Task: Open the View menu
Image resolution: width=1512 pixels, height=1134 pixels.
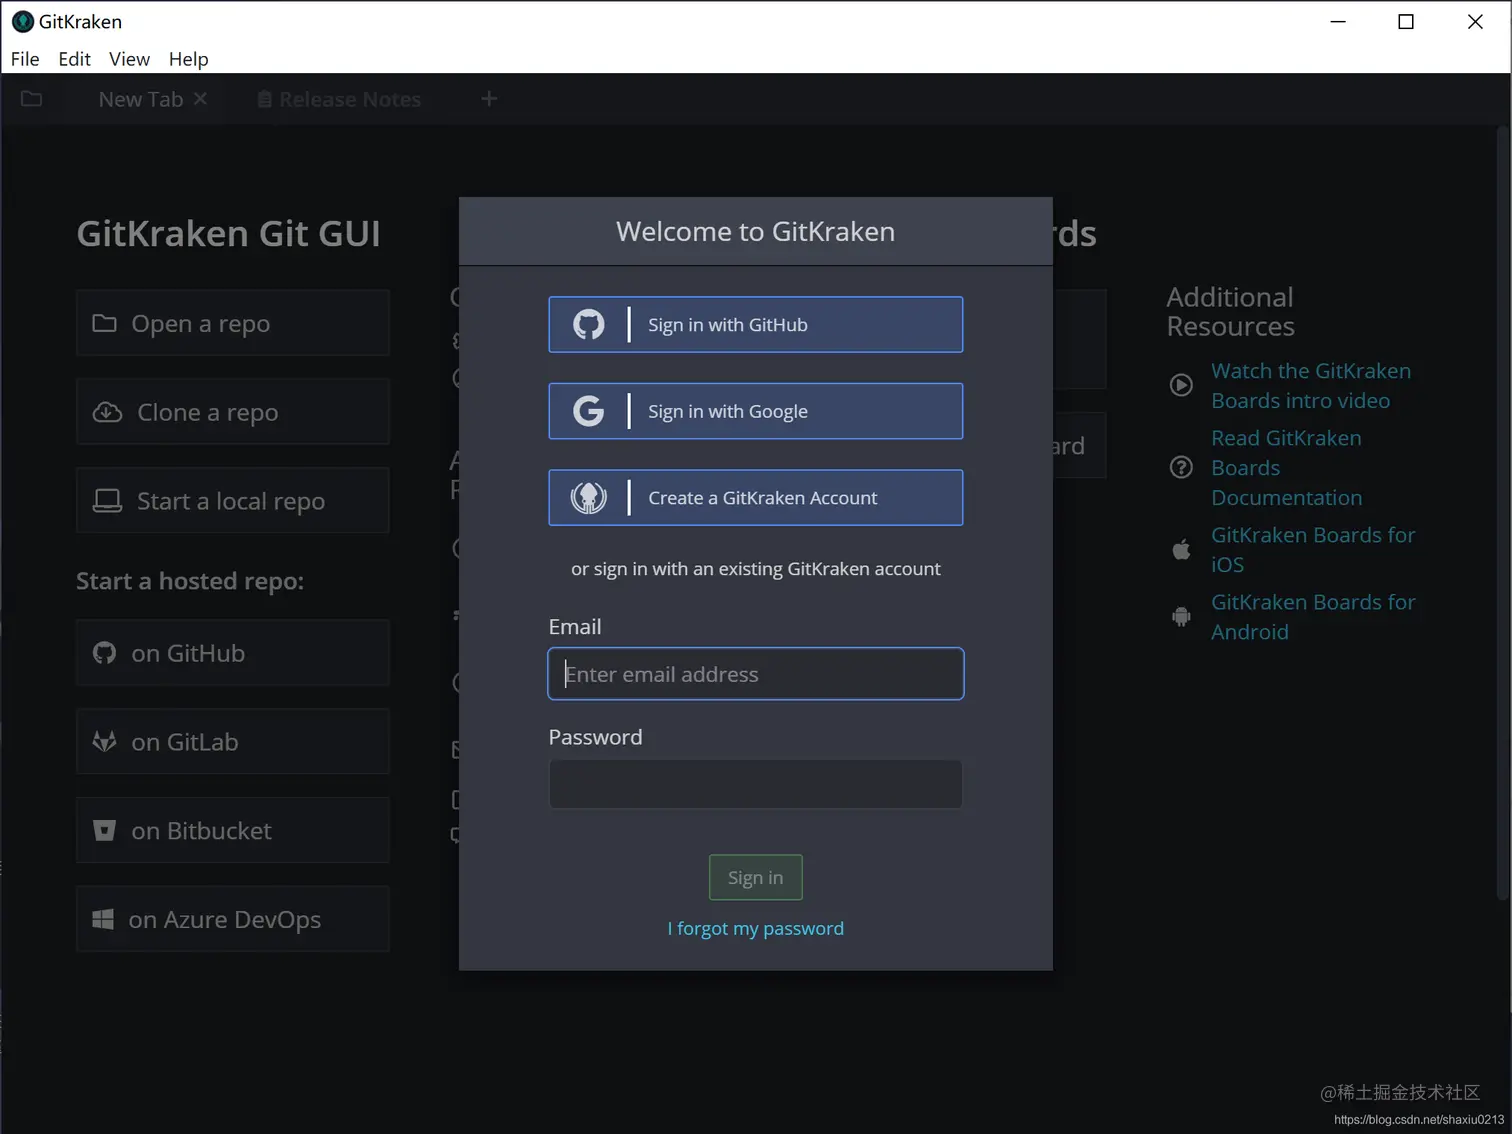Action: coord(129,59)
